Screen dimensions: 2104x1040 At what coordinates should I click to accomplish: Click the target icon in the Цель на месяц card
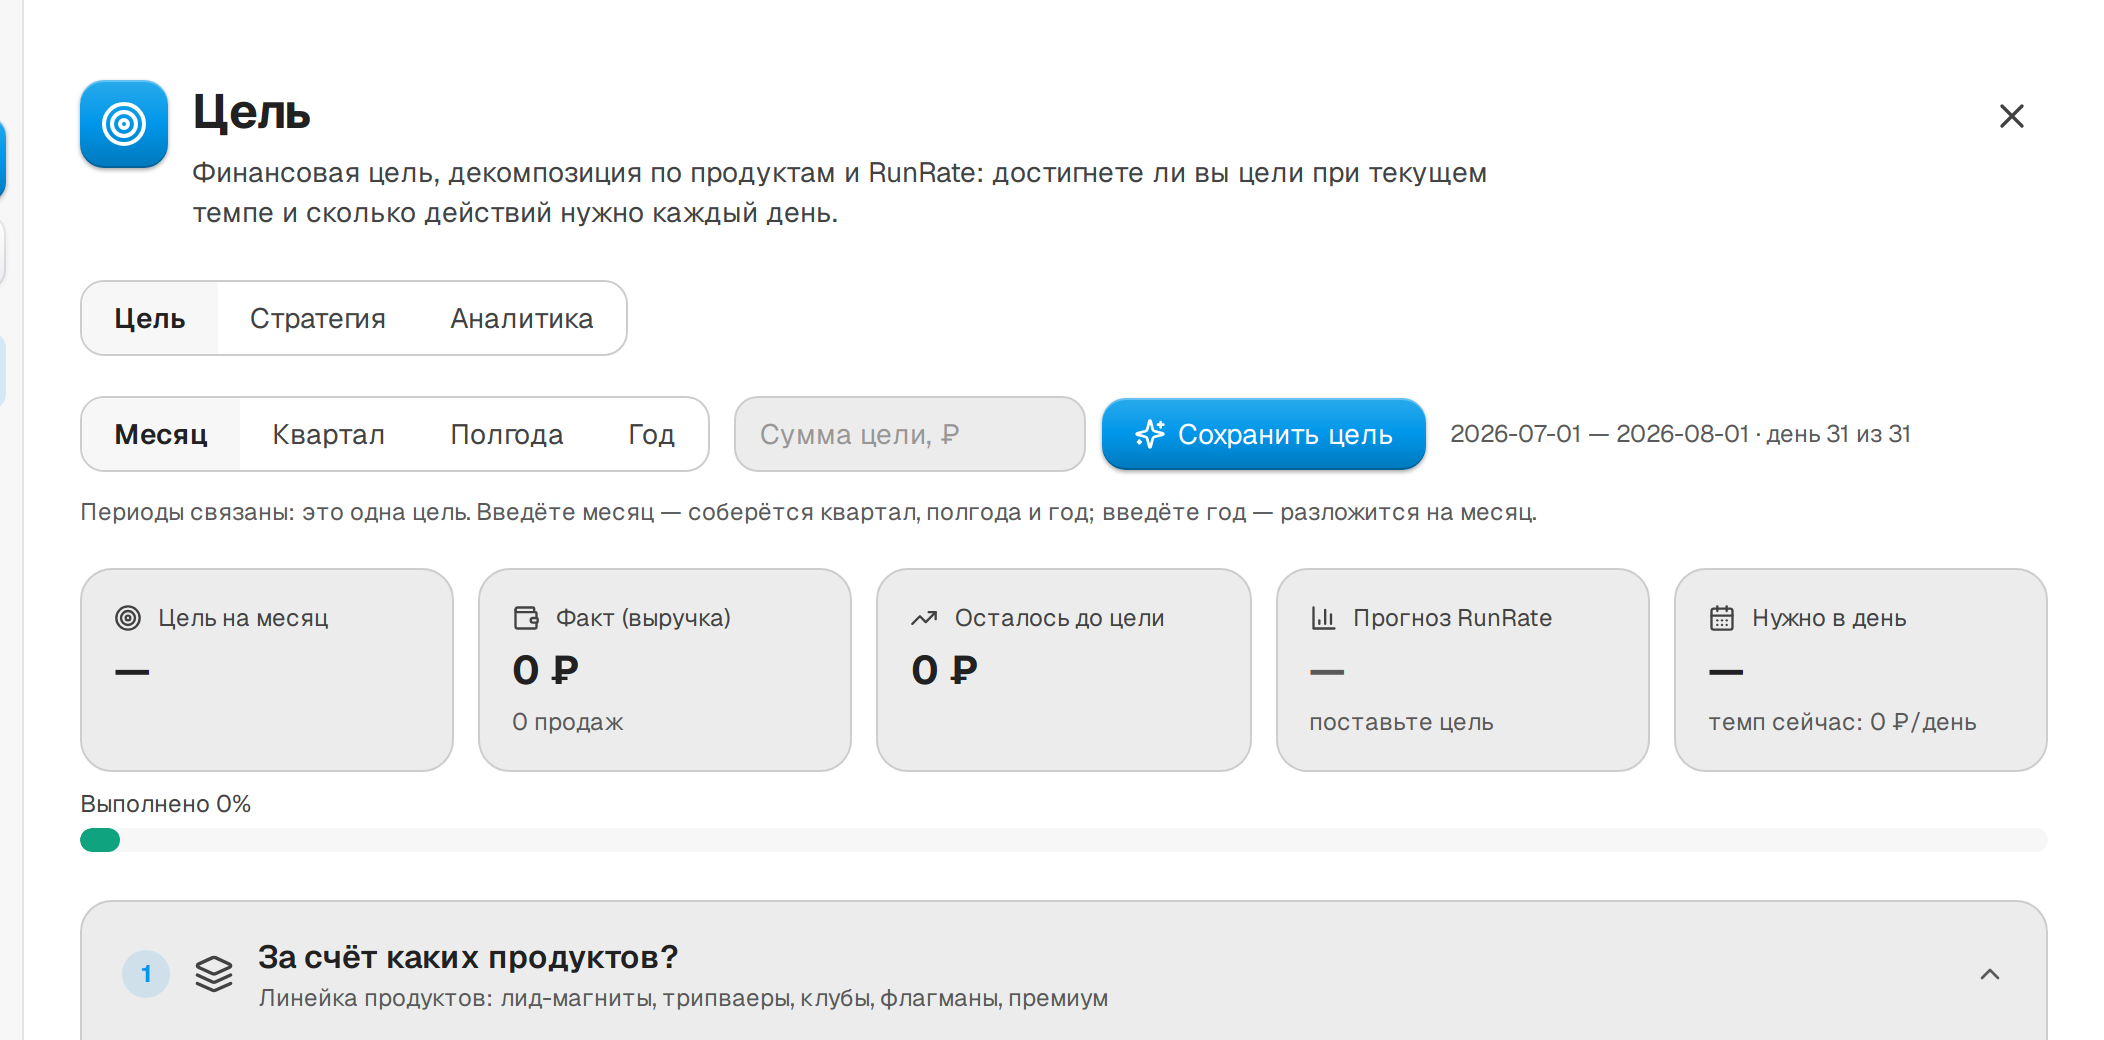128,618
